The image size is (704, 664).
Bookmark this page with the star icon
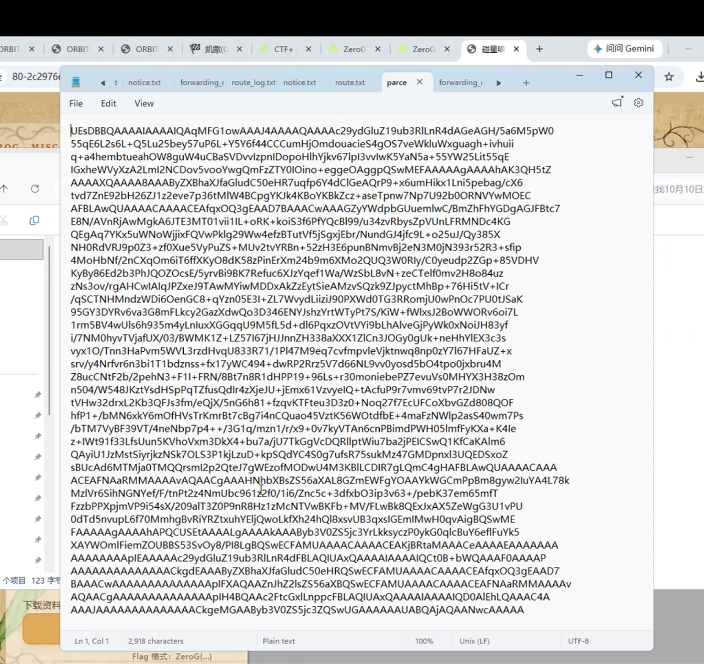[669, 77]
